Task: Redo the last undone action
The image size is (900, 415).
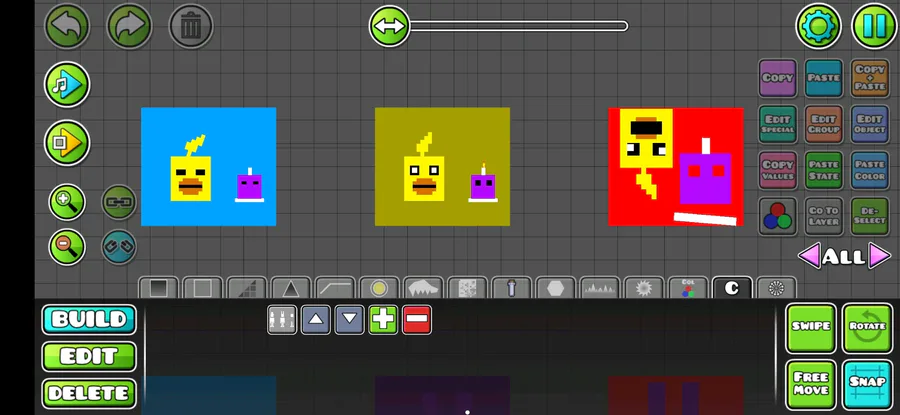Action: tap(129, 26)
